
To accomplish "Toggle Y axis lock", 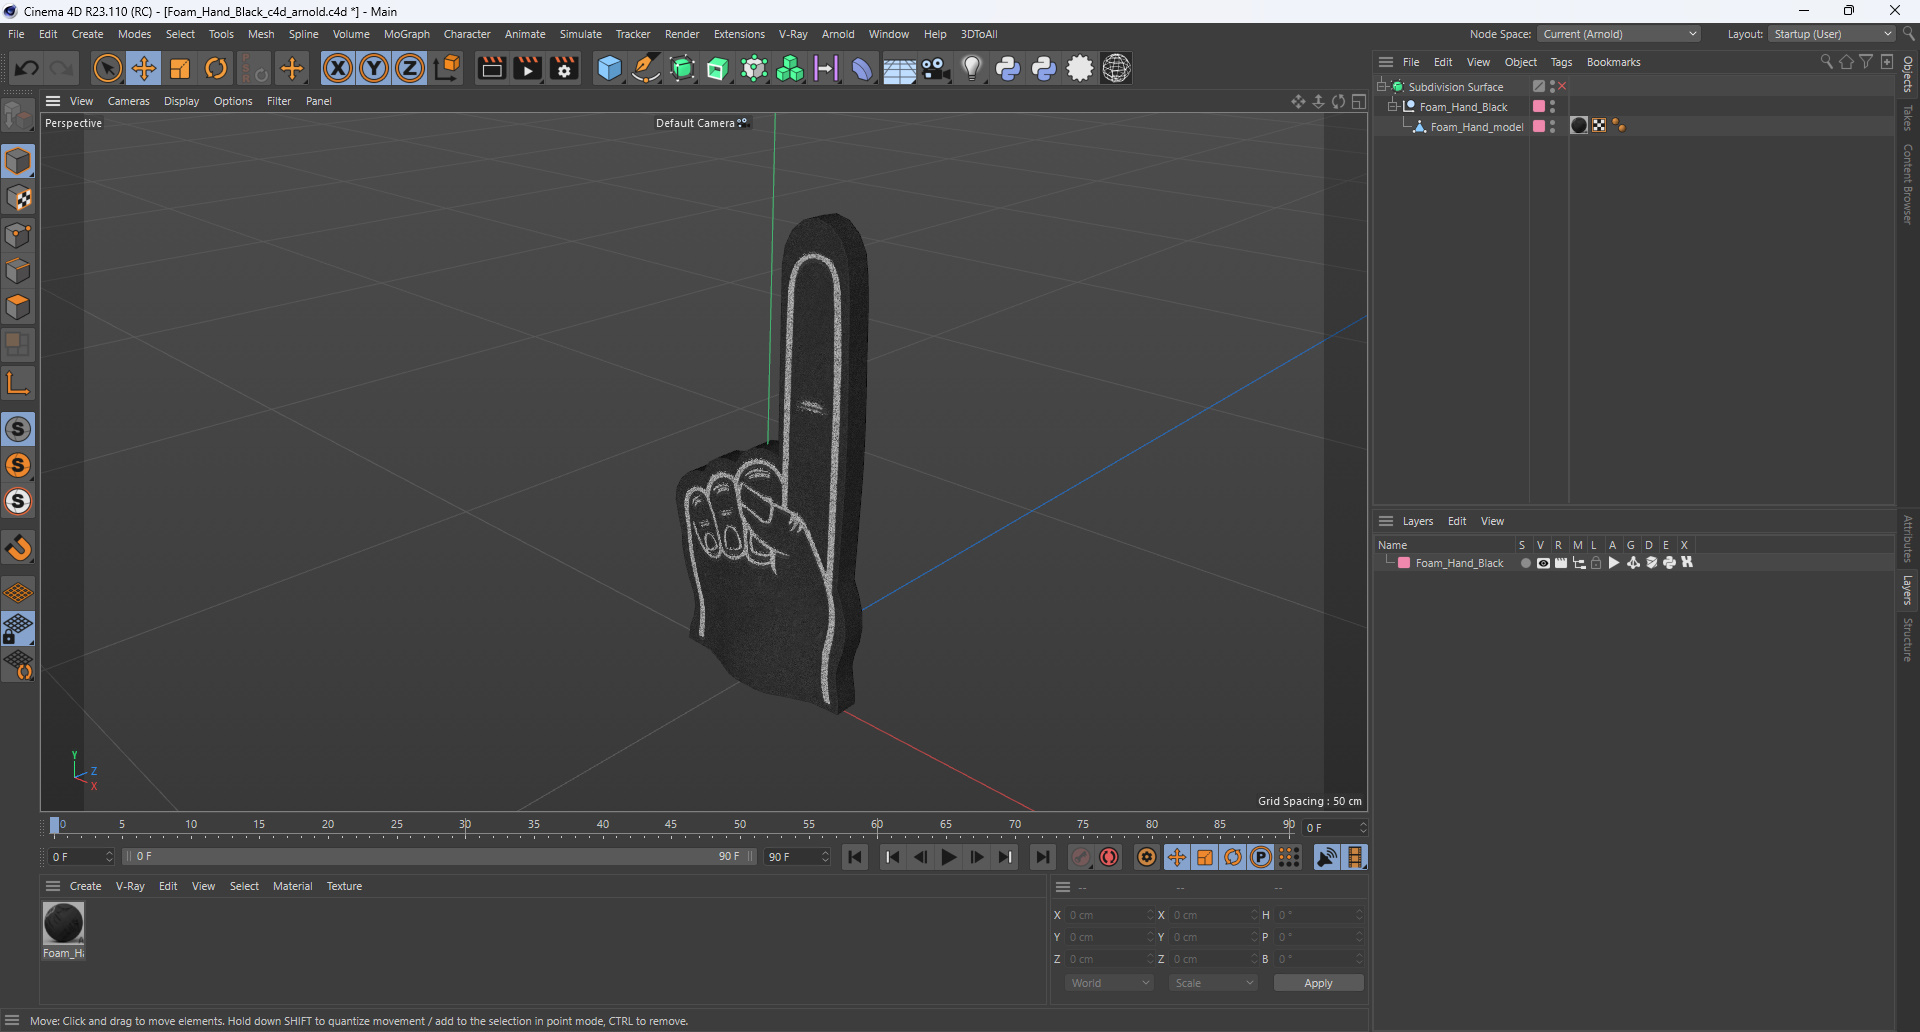I will 374,68.
